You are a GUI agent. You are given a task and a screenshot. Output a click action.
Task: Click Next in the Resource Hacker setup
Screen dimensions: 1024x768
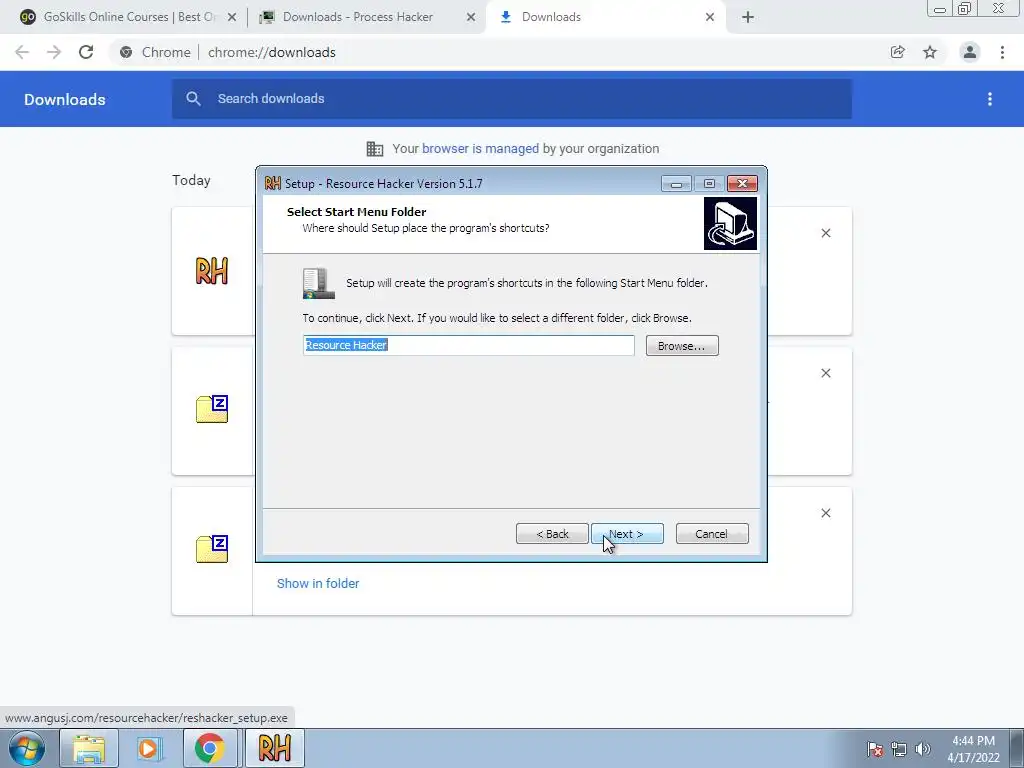tap(627, 534)
